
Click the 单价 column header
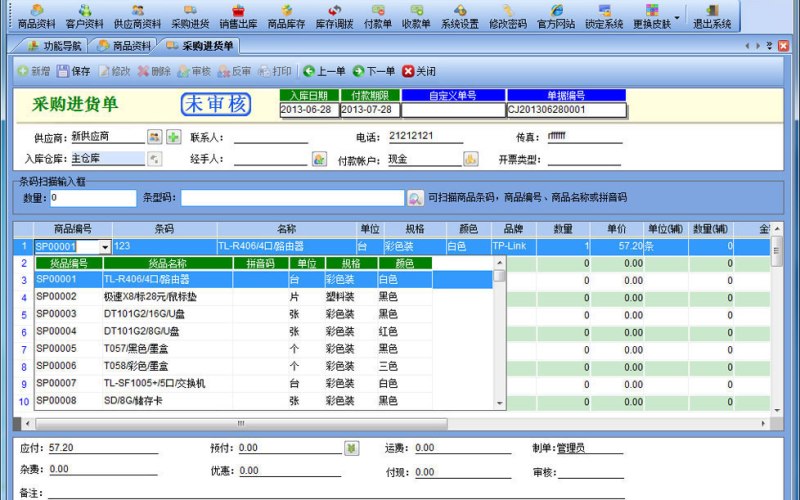pos(616,229)
